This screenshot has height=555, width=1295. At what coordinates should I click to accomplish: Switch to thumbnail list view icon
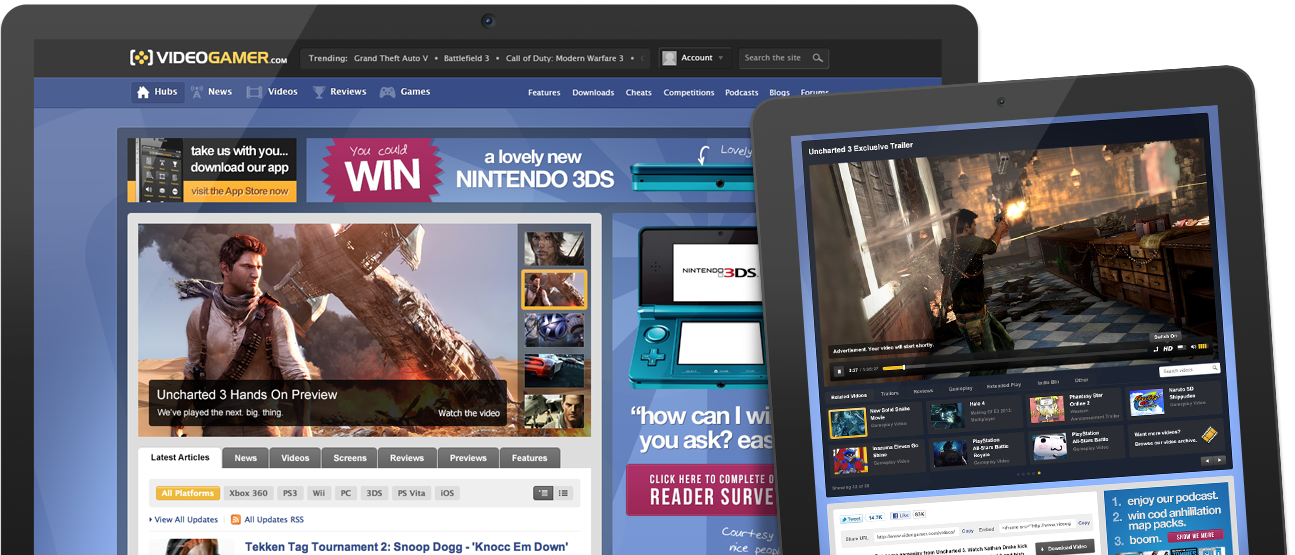coord(543,493)
